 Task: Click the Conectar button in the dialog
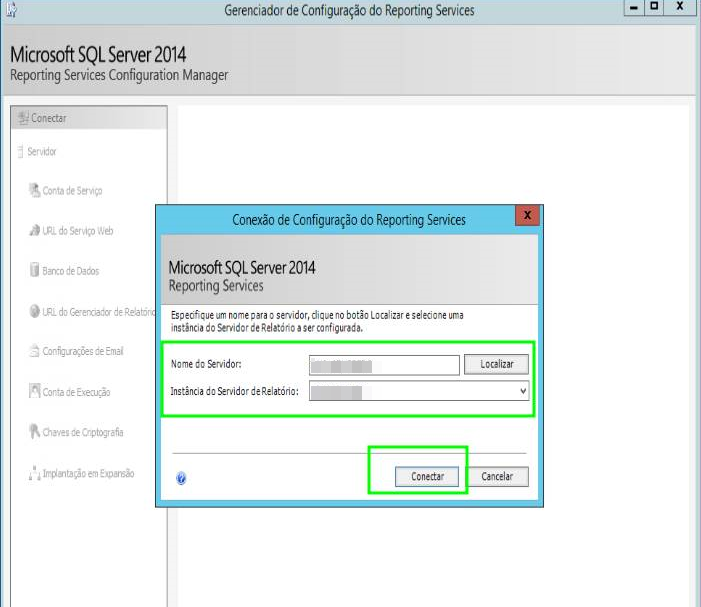[427, 476]
